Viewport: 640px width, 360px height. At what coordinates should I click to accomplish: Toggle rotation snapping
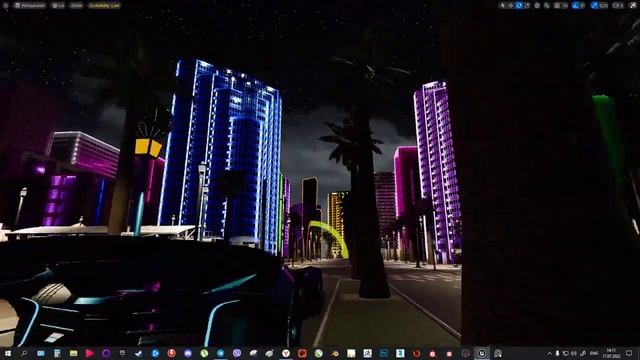coord(575,5)
